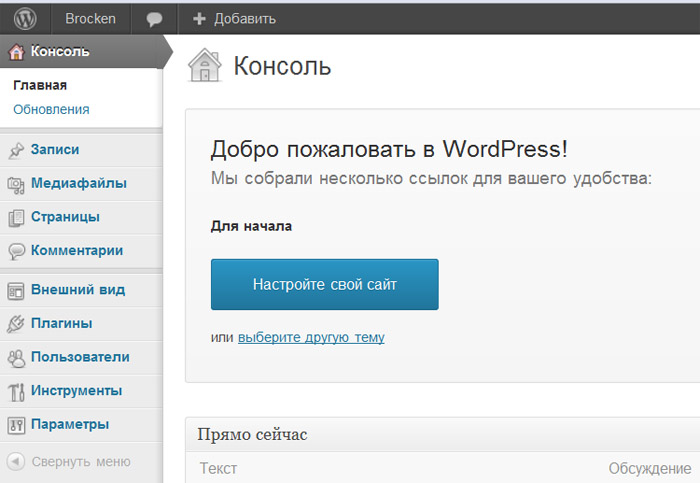This screenshot has height=483, width=700.
Task: Click the Прямо сейчас widget header
Action: (442, 434)
